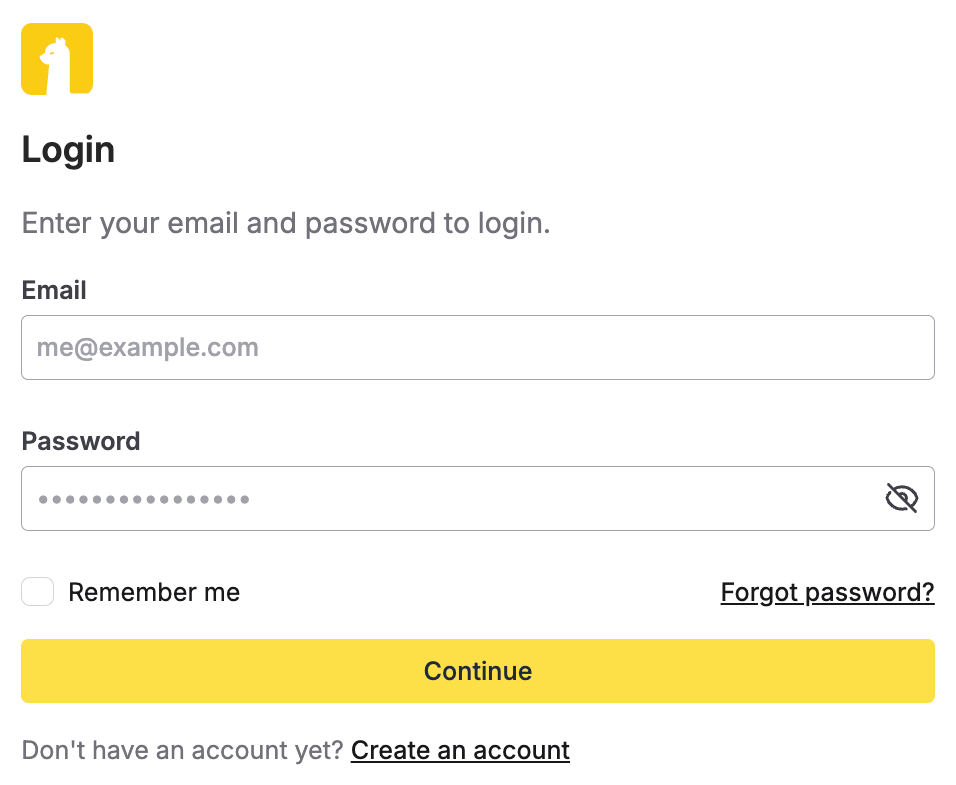Click the masked dots password placeholder
The image size is (956, 785).
[x=144, y=498]
